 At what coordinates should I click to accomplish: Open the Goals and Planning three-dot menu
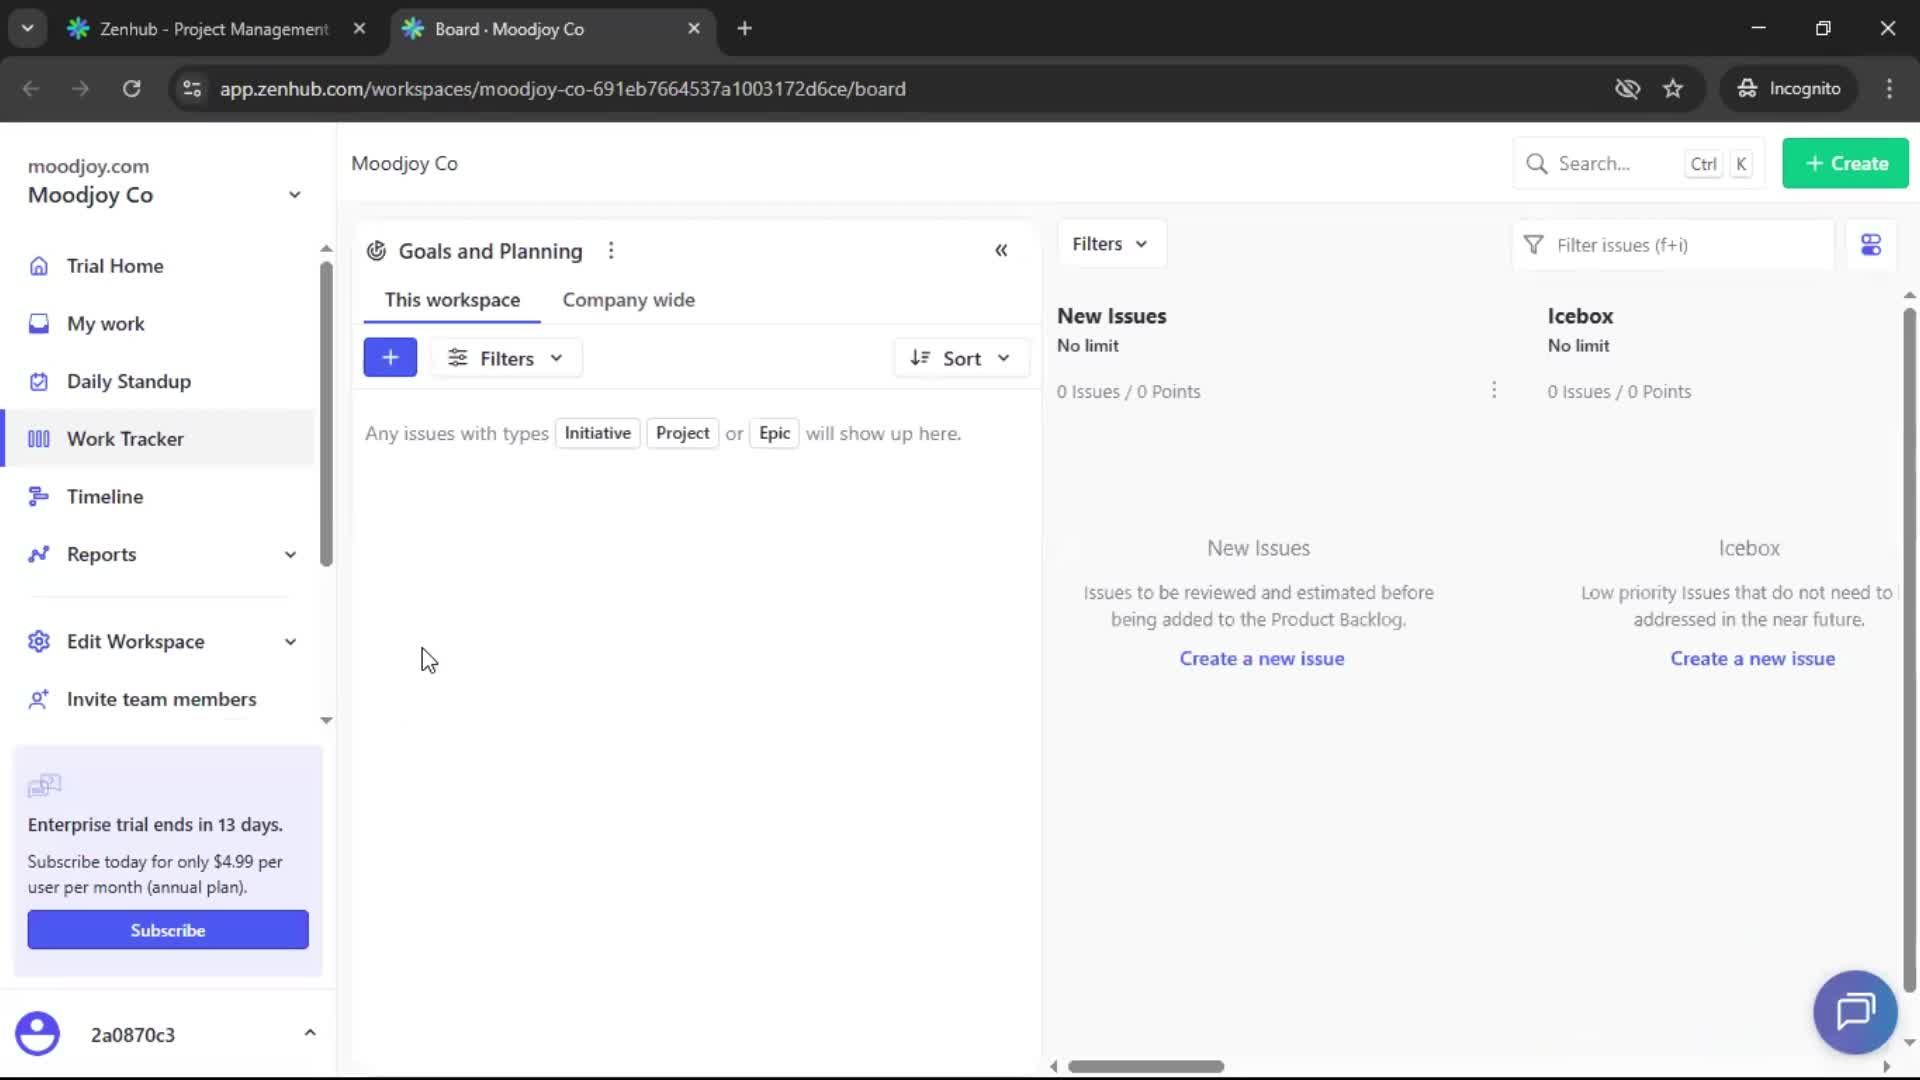[611, 250]
